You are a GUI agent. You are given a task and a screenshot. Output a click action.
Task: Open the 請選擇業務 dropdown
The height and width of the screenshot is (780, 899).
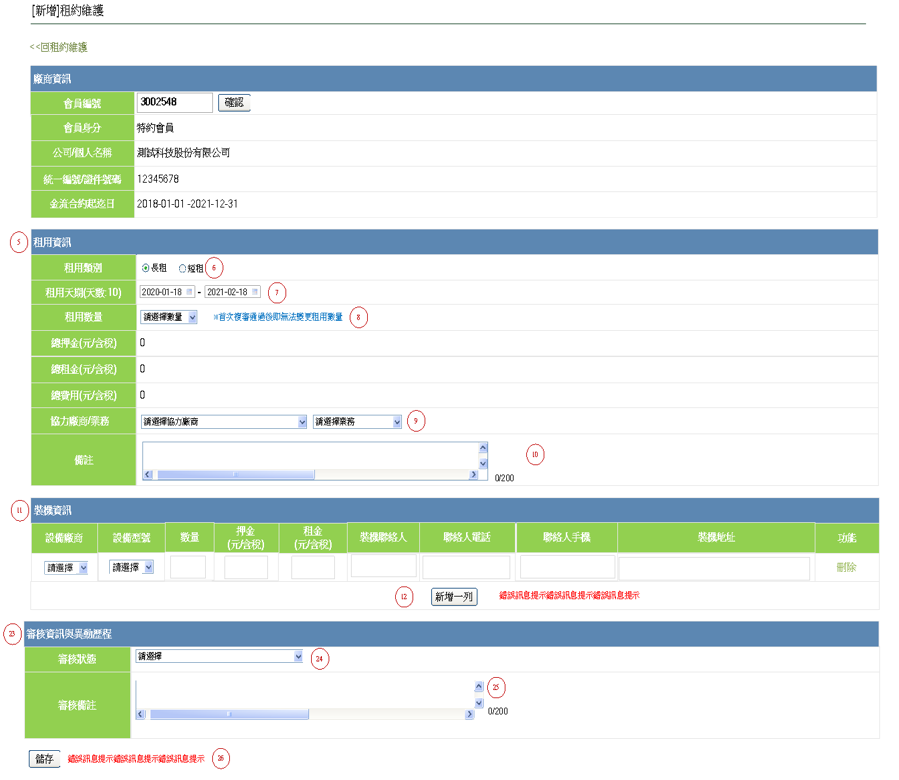pos(357,422)
